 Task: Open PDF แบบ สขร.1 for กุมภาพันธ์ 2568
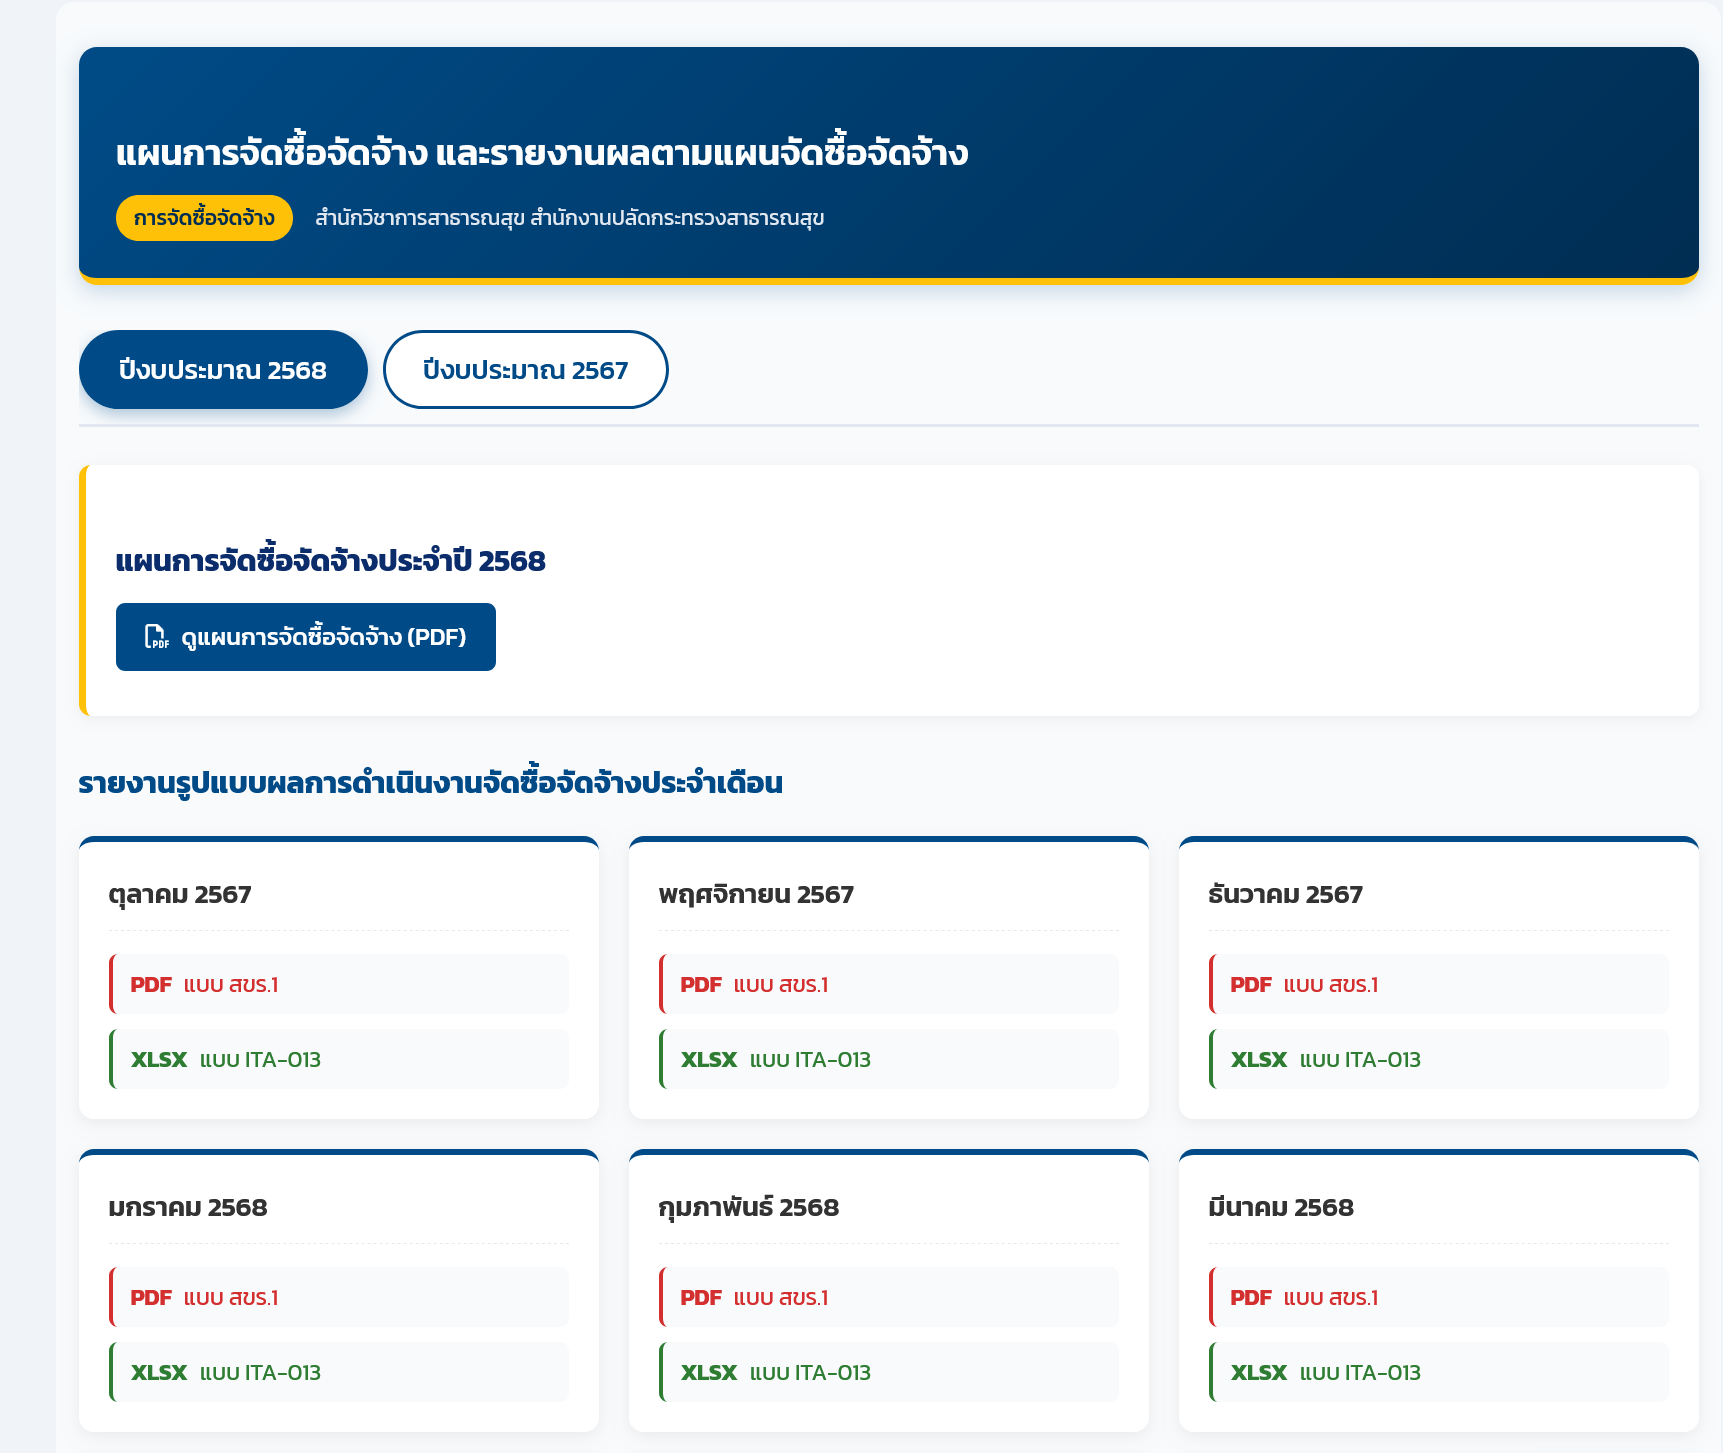click(x=888, y=1297)
